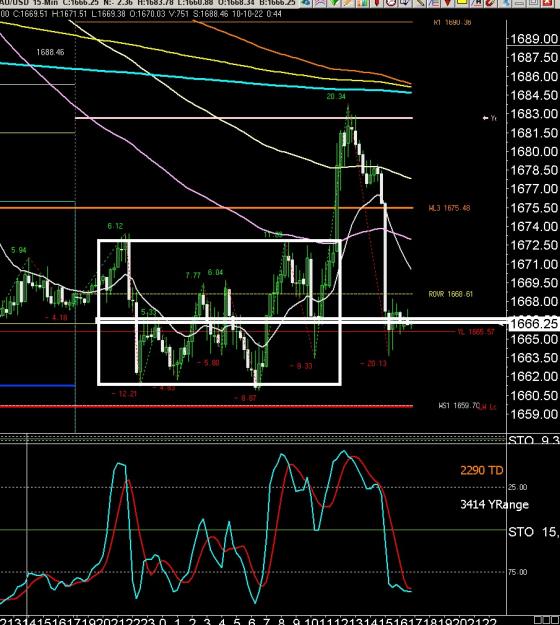This screenshot has width=560, height=625.
Task: Click the 10-10-22 0:44 timestamp
Action: tap(257, 14)
